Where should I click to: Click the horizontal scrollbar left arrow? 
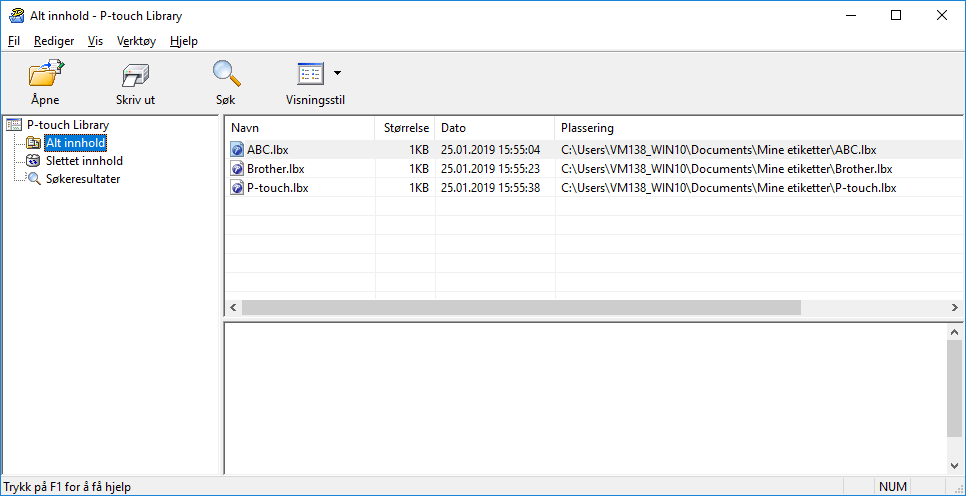pyautogui.click(x=233, y=307)
